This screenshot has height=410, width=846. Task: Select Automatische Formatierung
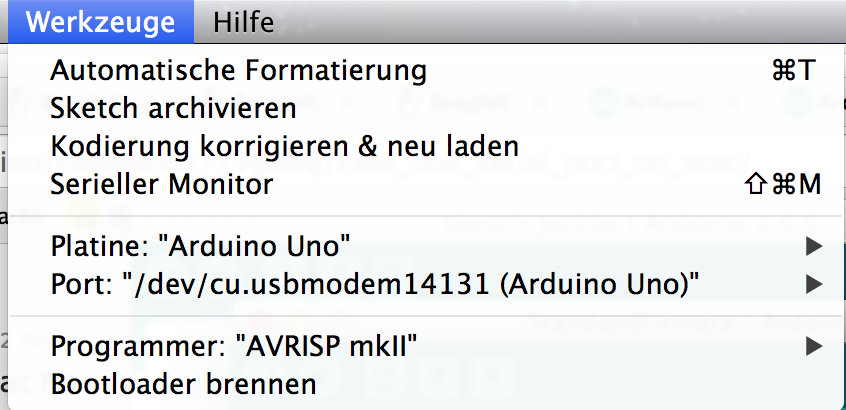pyautogui.click(x=238, y=71)
